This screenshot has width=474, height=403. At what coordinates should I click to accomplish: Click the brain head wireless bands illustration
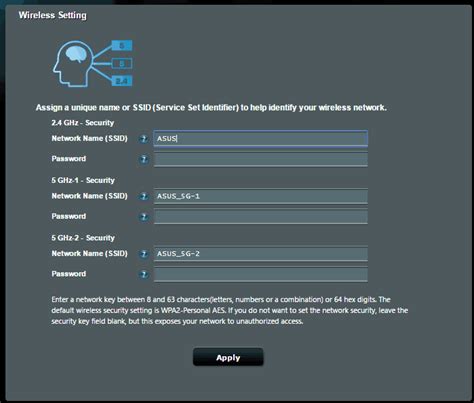point(93,63)
